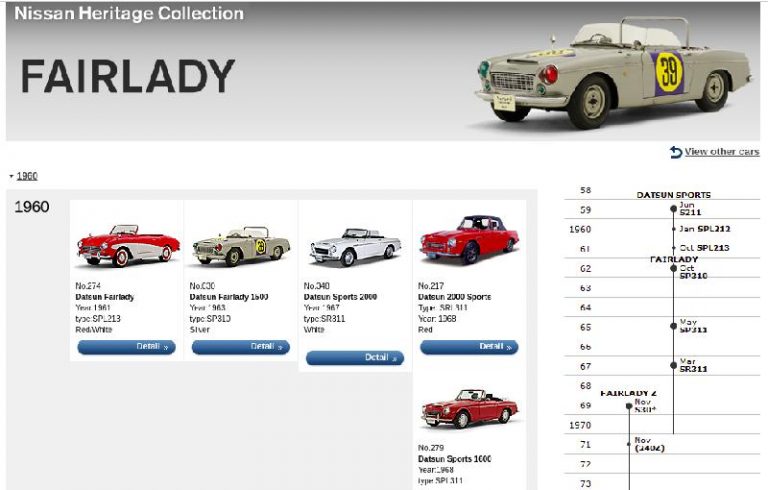Open the red Datsun Sports 1600 picture
This screenshot has height=490, width=768.
click(468, 408)
